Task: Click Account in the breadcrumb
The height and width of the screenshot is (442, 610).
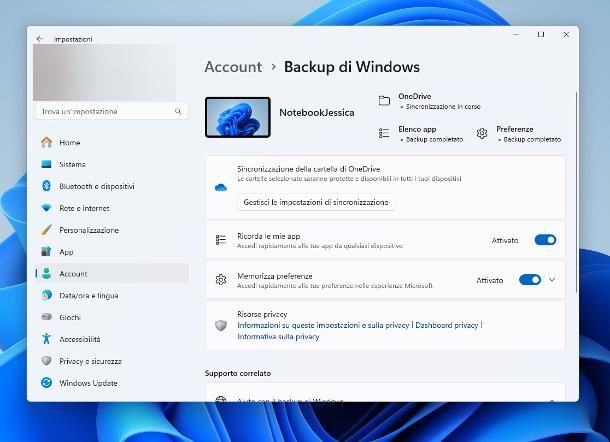Action: [x=233, y=67]
